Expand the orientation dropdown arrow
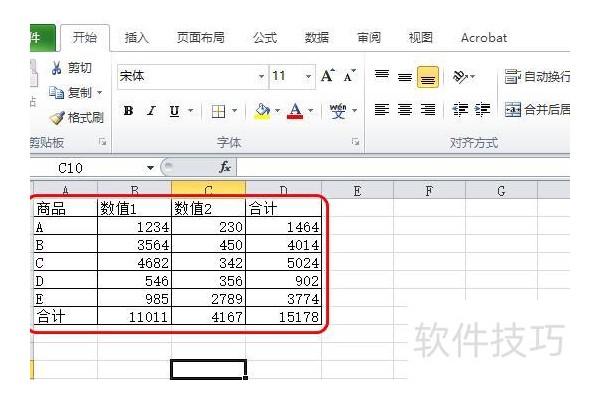 (x=473, y=77)
